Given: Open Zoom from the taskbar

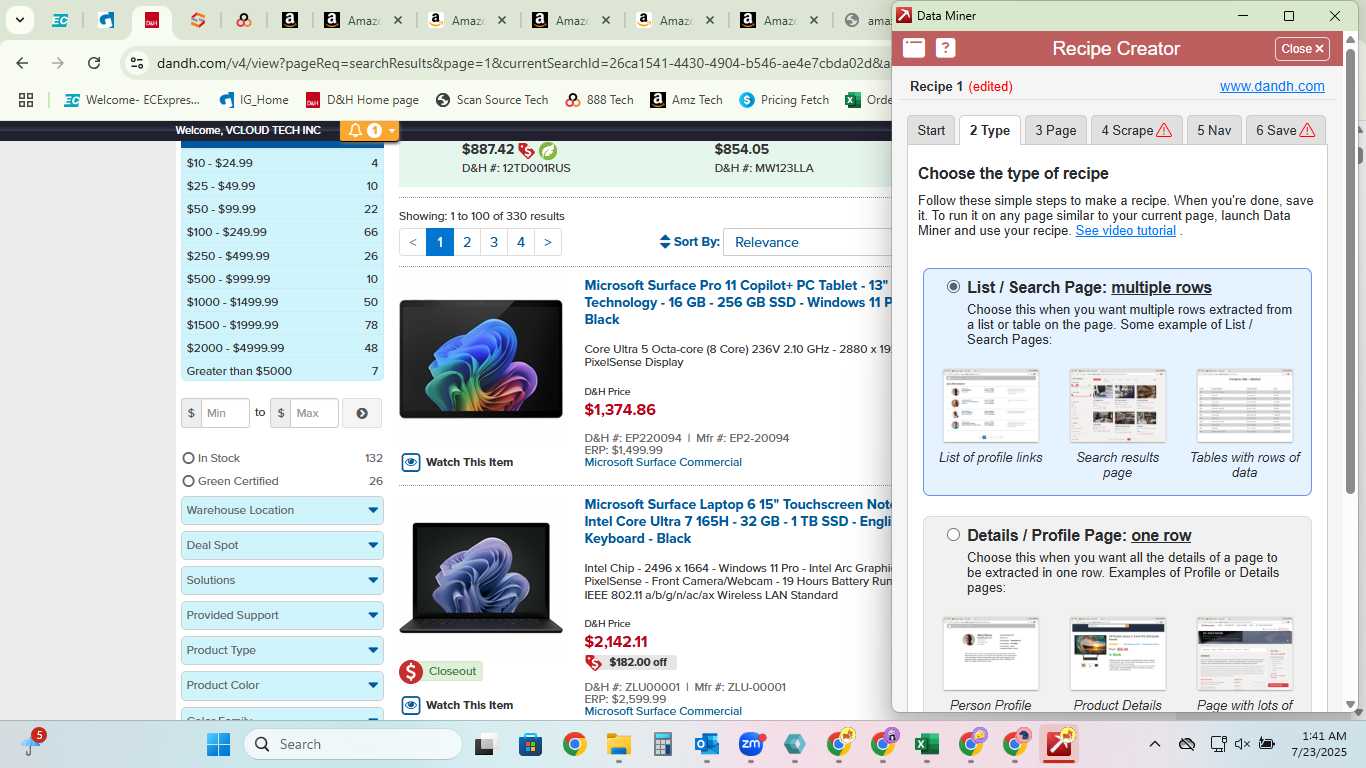Looking at the screenshot, I should point(751,744).
